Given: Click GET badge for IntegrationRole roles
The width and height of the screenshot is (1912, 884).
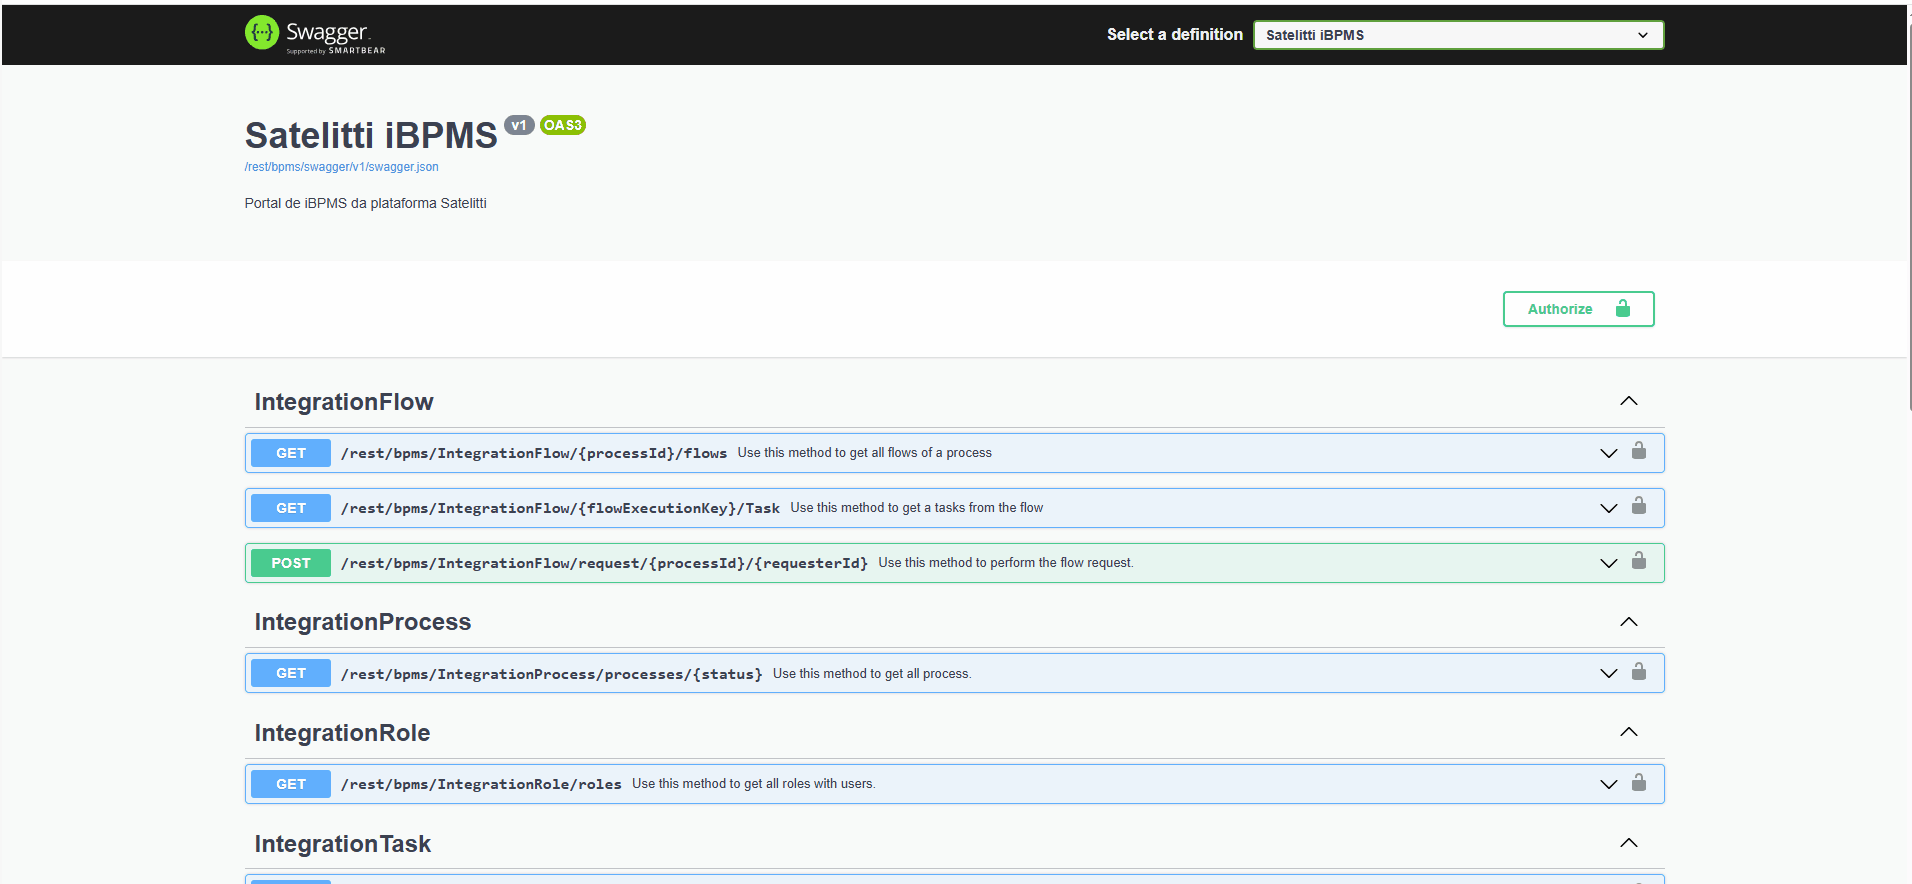Looking at the screenshot, I should 291,784.
